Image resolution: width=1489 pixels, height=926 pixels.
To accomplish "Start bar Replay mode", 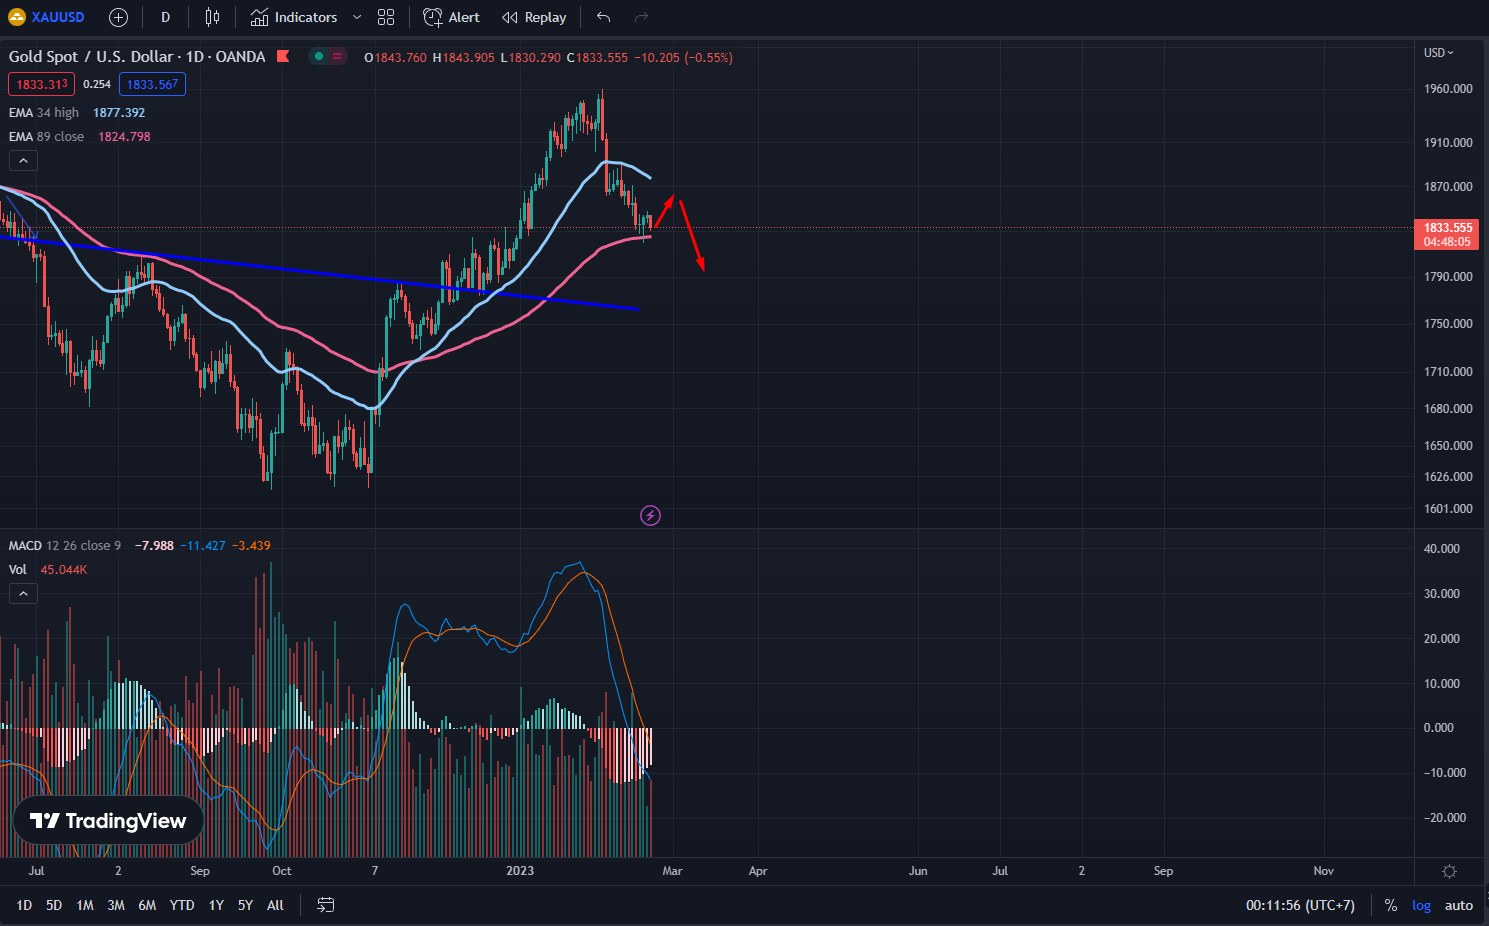I will pyautogui.click(x=534, y=17).
